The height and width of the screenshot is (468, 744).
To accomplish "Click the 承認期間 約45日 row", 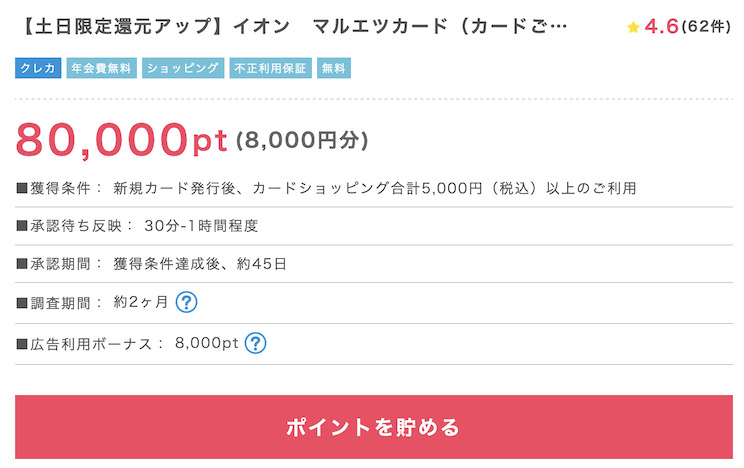I will click(373, 263).
